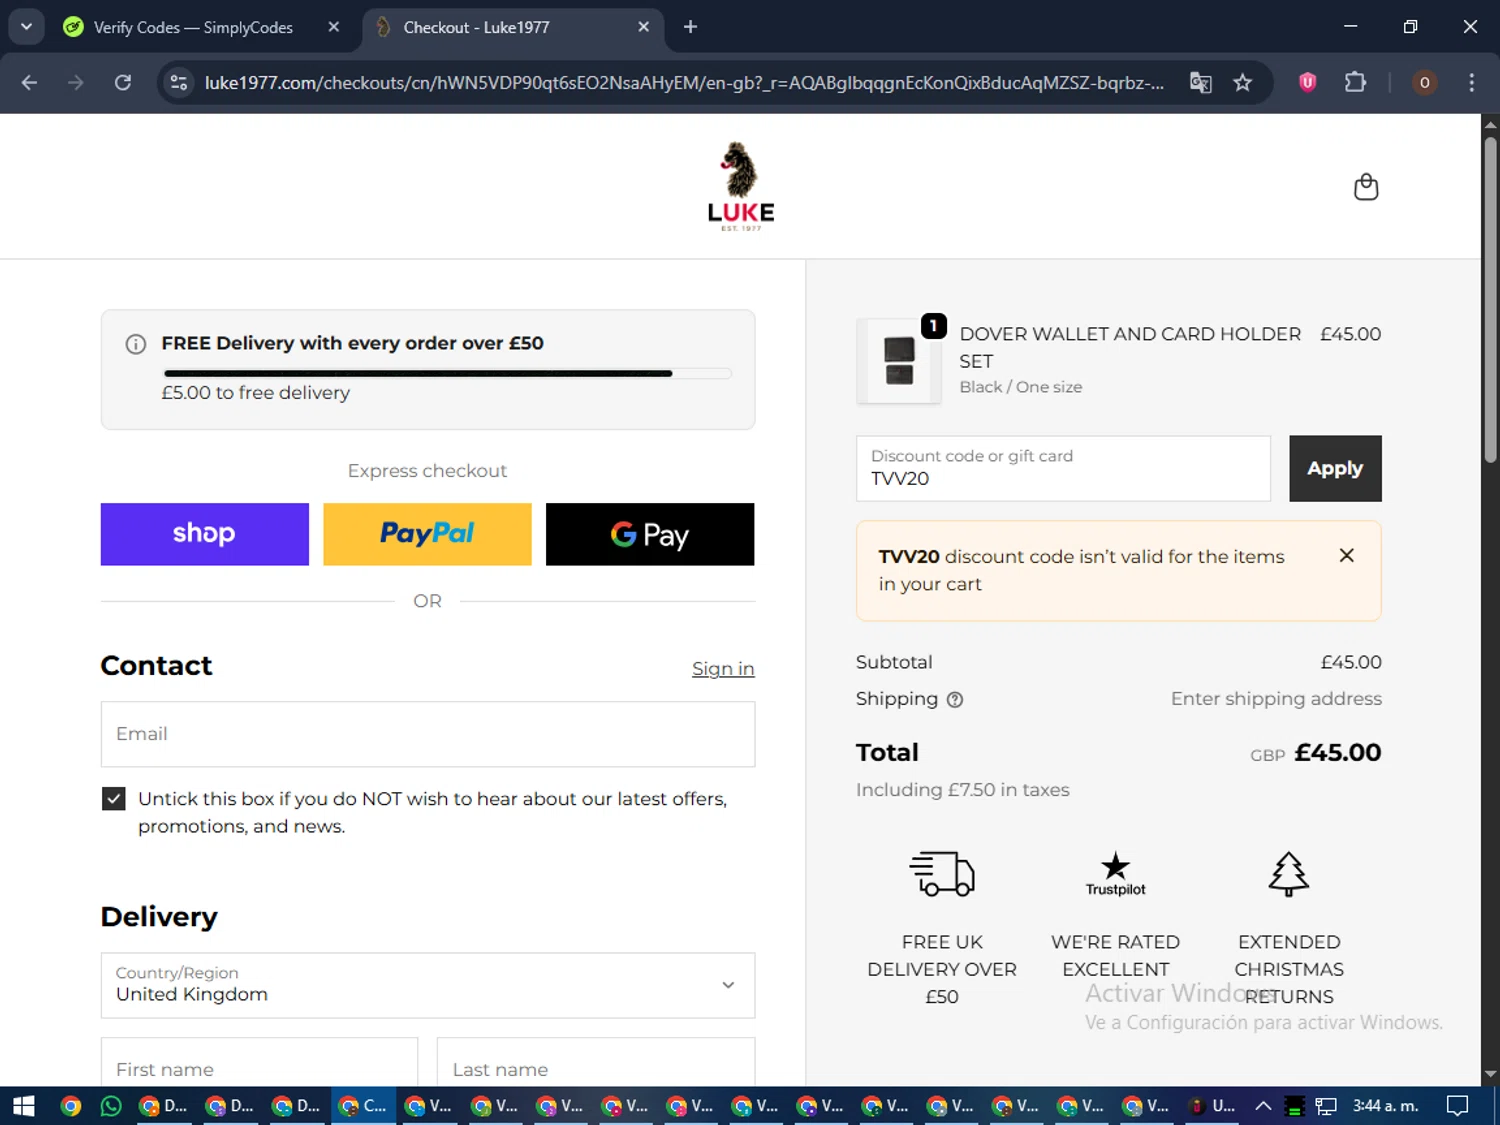The height and width of the screenshot is (1125, 1500).
Task: Reload the checkout page
Action: click(x=123, y=82)
